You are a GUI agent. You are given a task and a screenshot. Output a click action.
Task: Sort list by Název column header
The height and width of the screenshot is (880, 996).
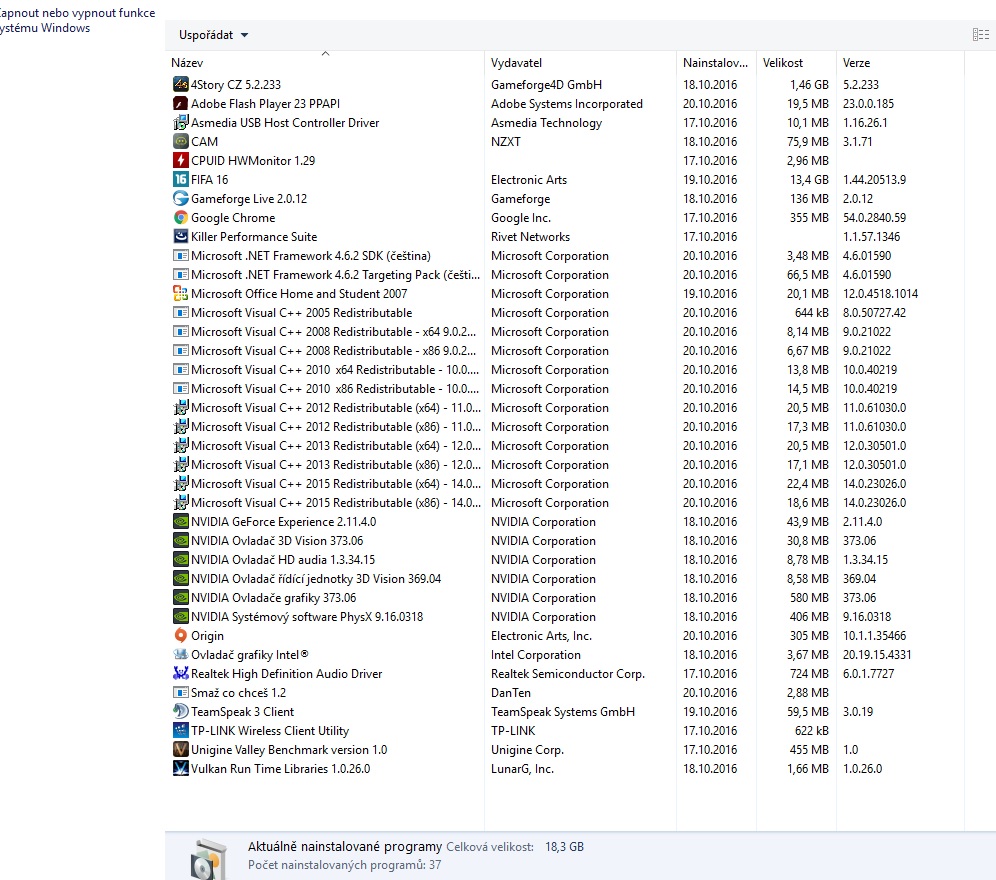(325, 63)
